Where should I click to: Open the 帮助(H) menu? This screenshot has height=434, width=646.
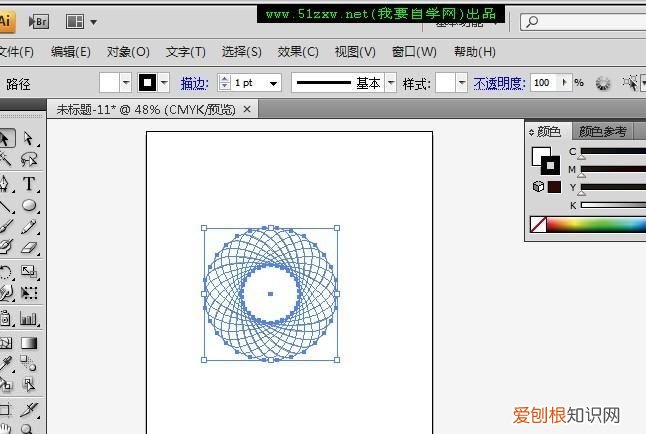[475, 52]
